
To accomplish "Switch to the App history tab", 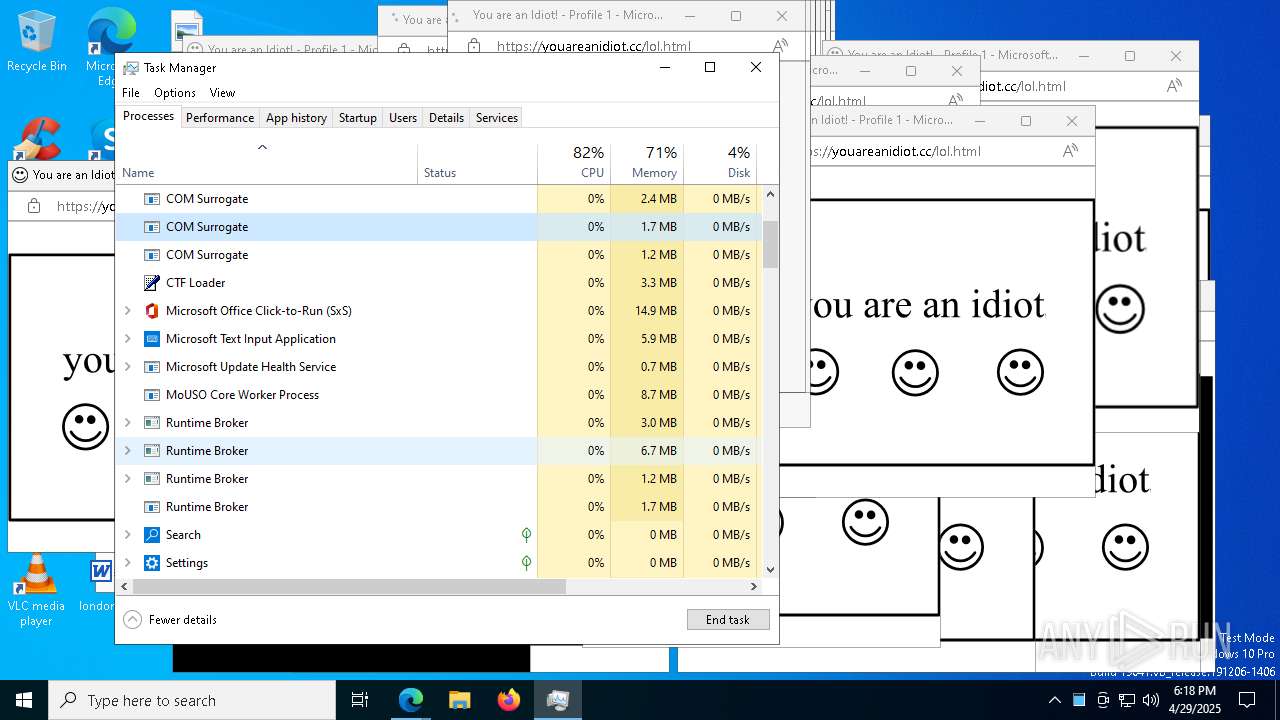I will [x=296, y=118].
